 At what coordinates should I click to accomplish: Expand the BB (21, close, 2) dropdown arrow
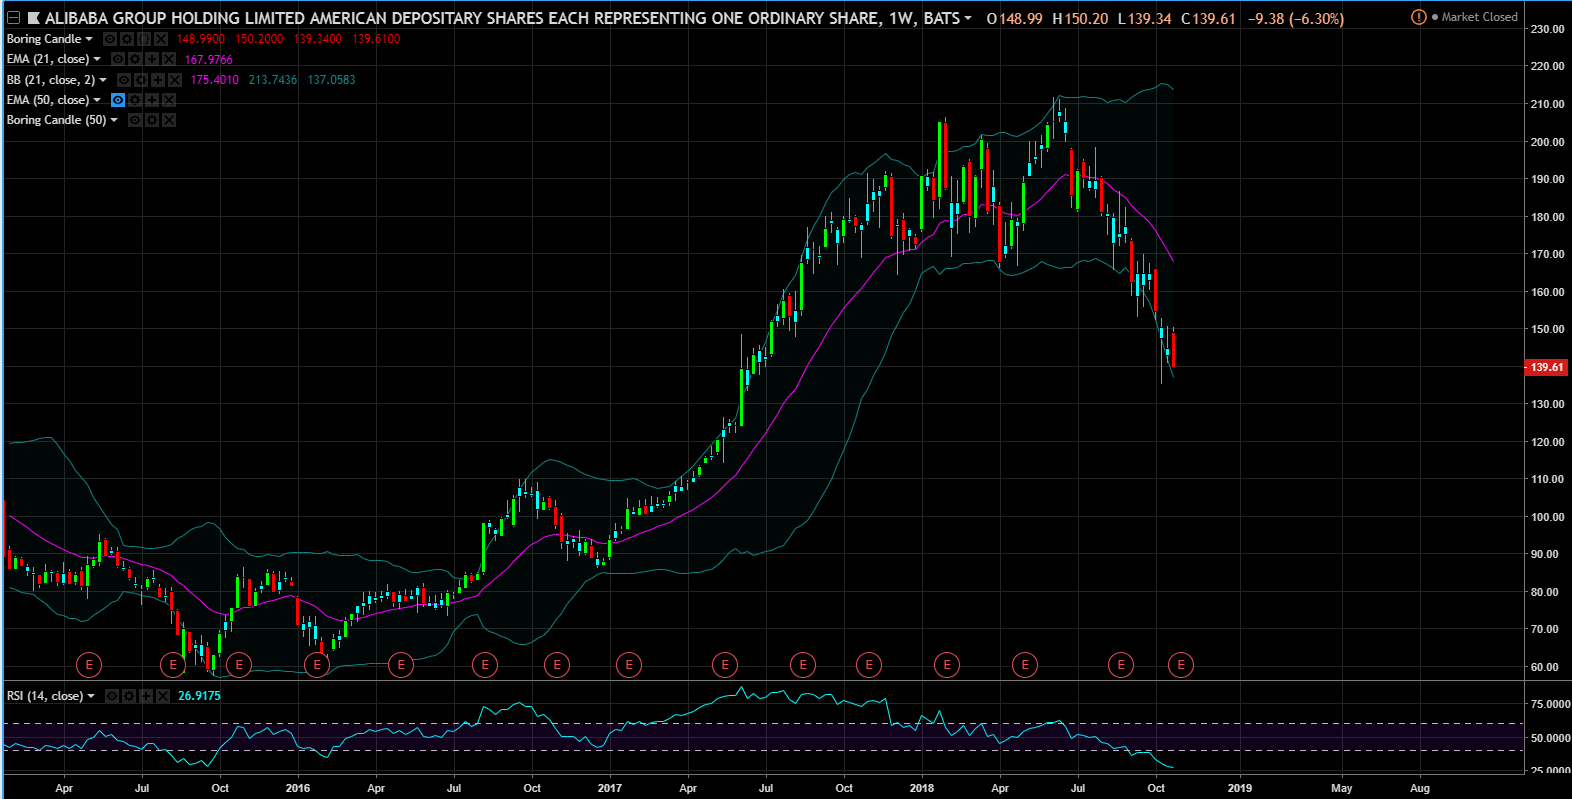click(103, 80)
